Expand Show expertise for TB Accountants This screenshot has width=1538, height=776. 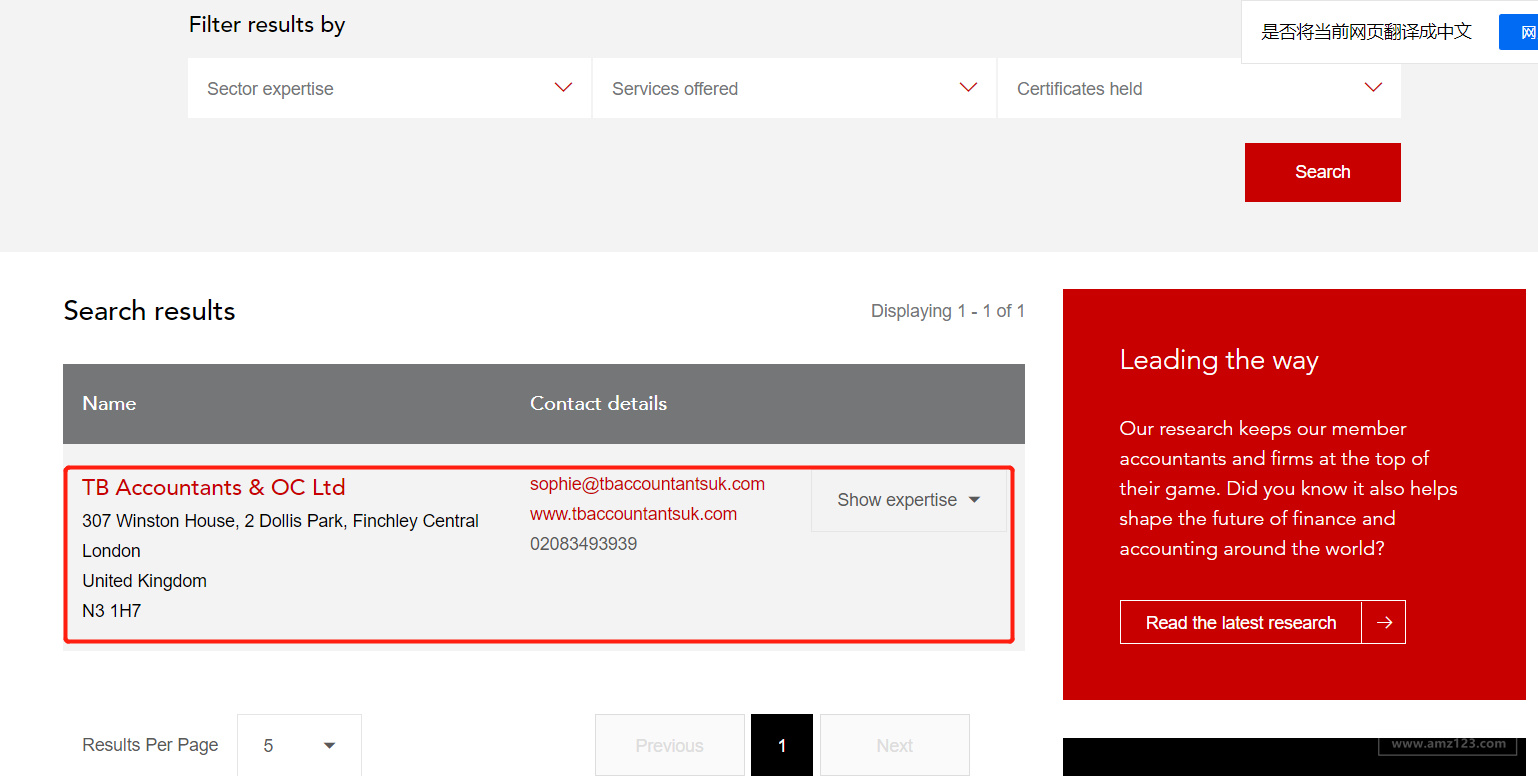click(908, 500)
